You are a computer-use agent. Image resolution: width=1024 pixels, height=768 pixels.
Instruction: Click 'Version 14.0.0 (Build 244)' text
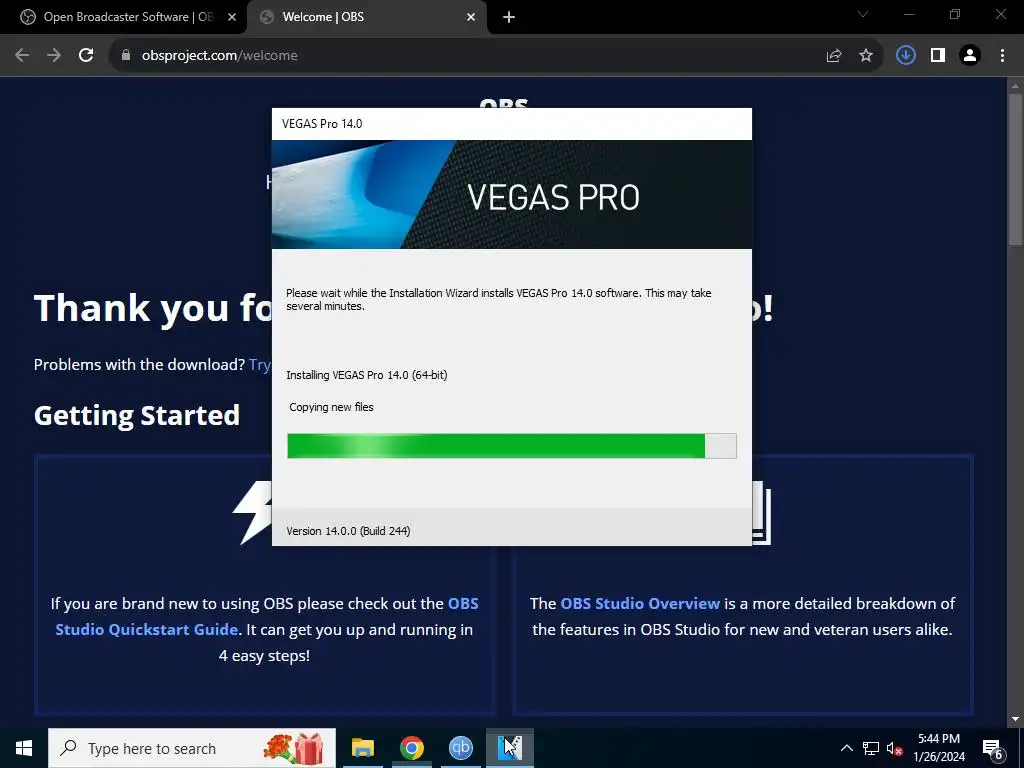(x=348, y=531)
